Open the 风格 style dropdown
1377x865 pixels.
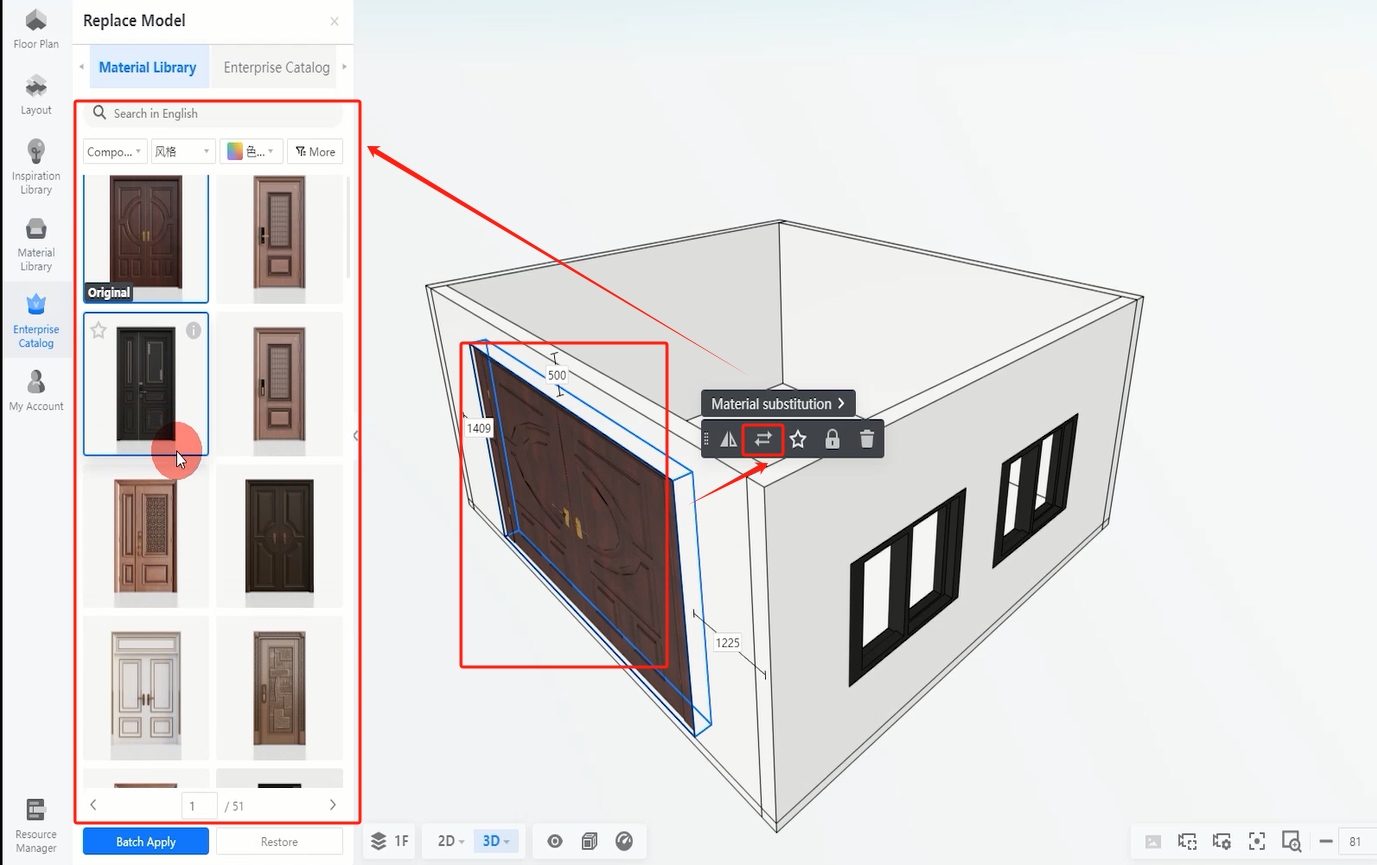click(183, 152)
